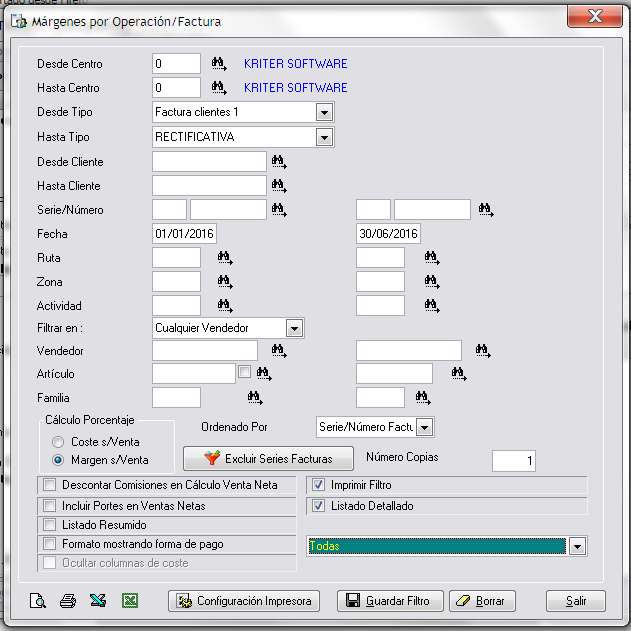Screen dimensions: 631x631
Task: Expand the Todas dropdown list
Action: click(577, 546)
